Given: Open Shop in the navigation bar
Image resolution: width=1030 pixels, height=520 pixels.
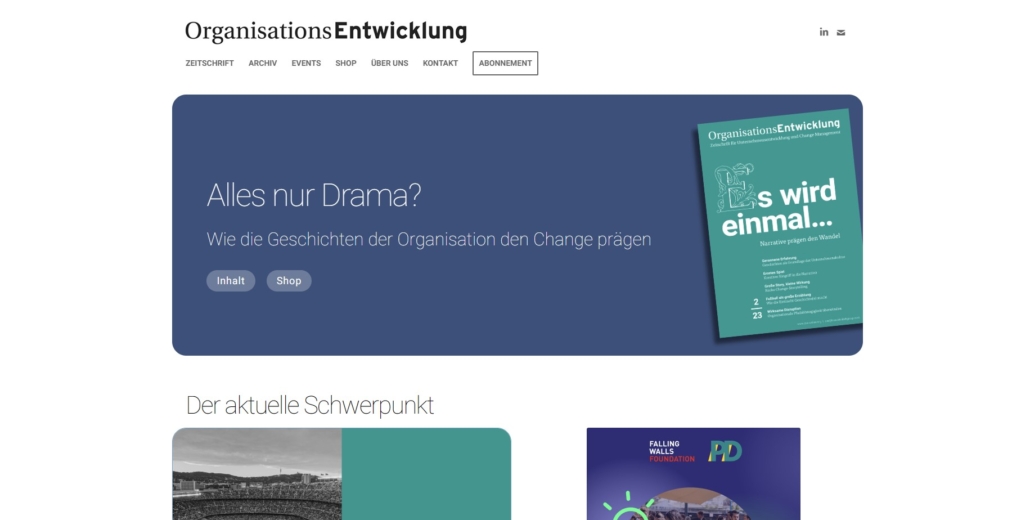Looking at the screenshot, I should (346, 64).
